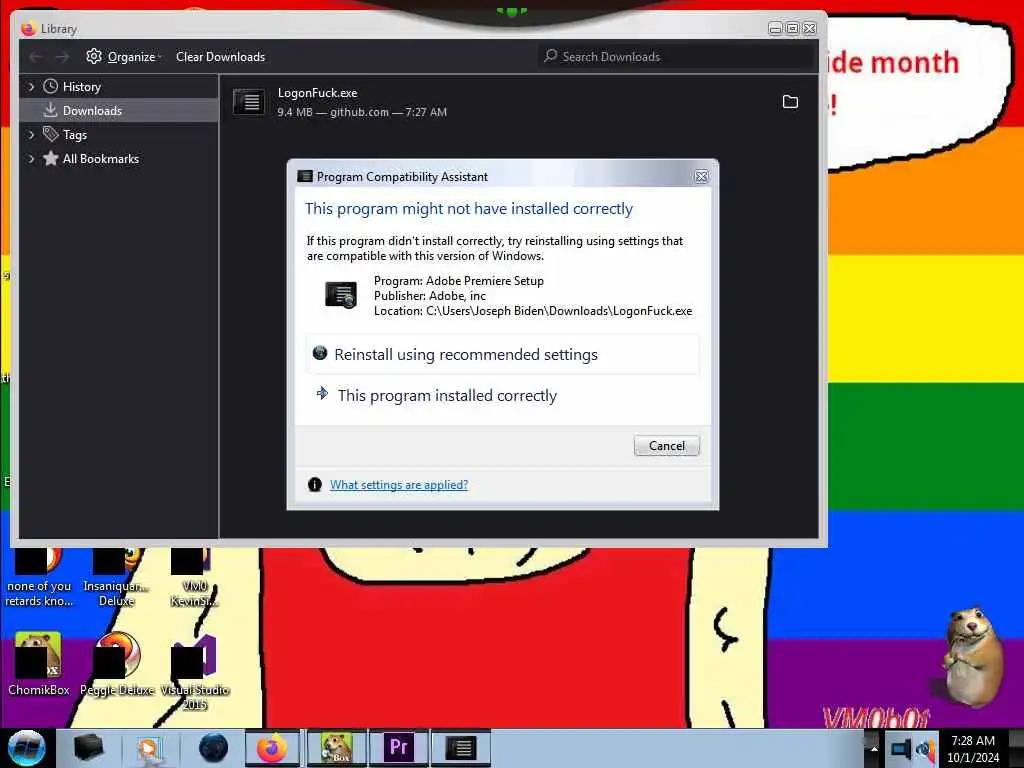Switch to ChomikBox in the taskbar
This screenshot has width=1024, height=768.
pos(336,748)
